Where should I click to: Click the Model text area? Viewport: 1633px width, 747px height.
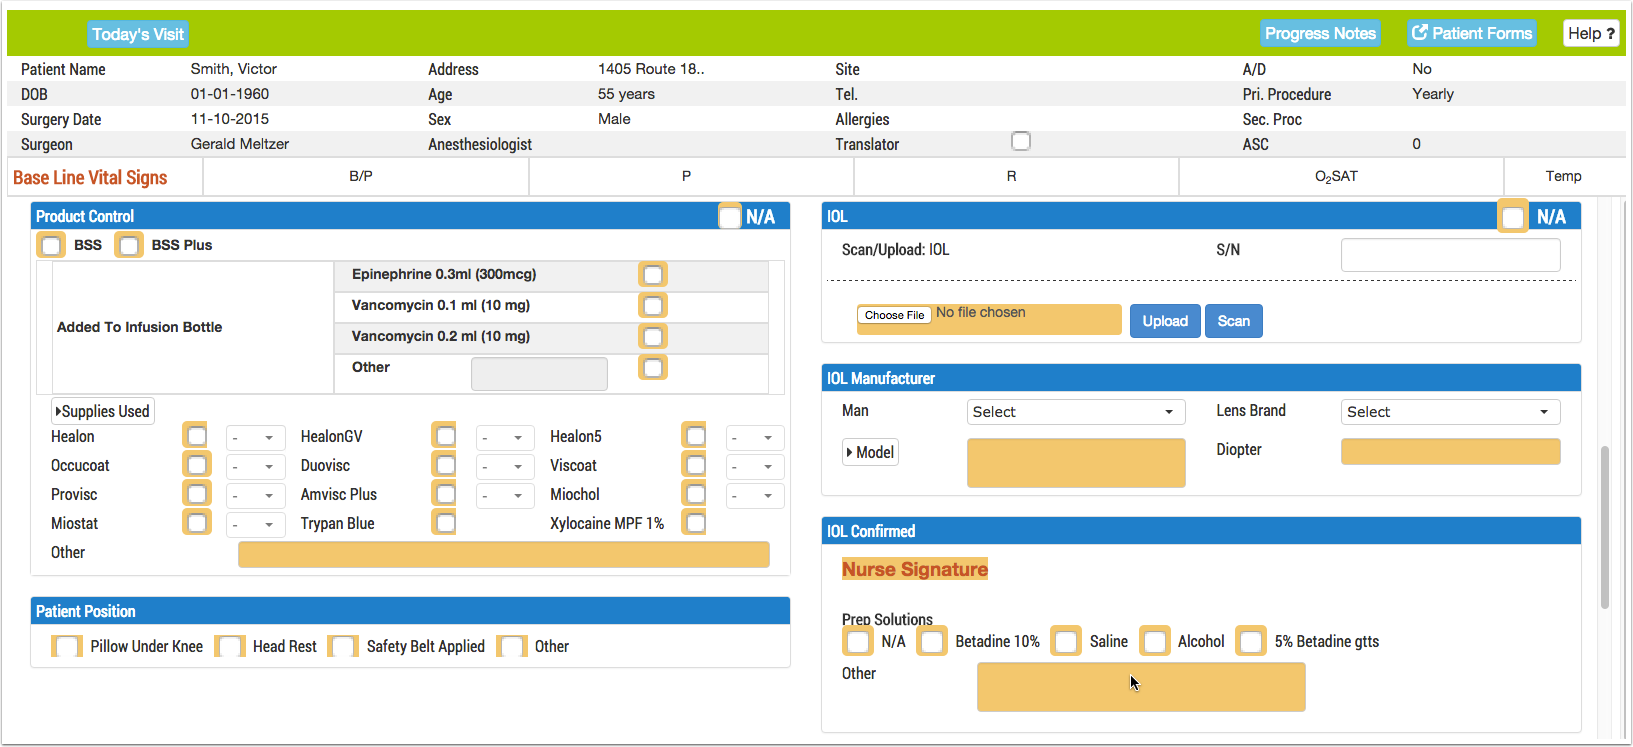(x=1076, y=463)
